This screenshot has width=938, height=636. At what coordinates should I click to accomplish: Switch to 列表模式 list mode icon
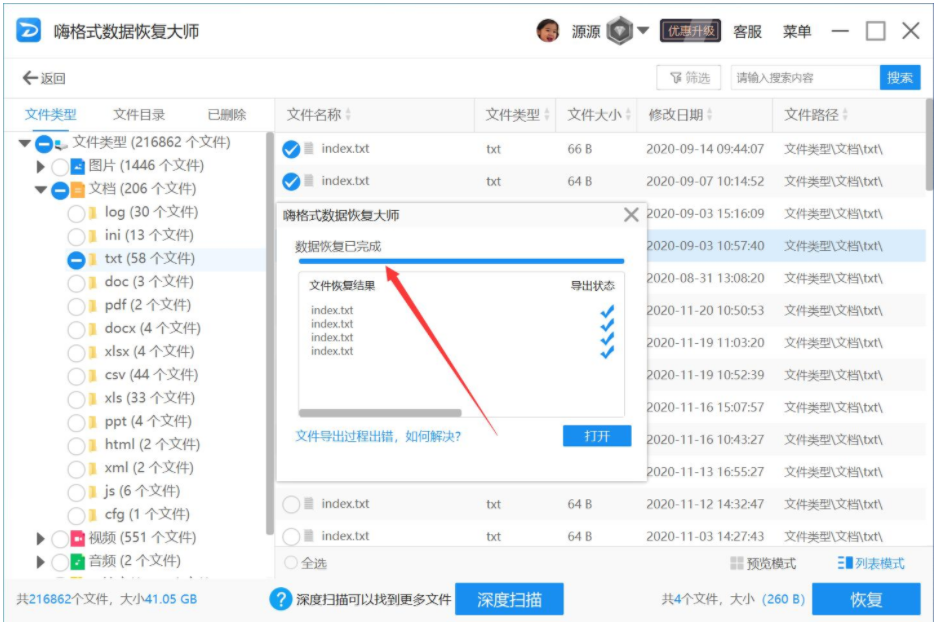tap(845, 563)
